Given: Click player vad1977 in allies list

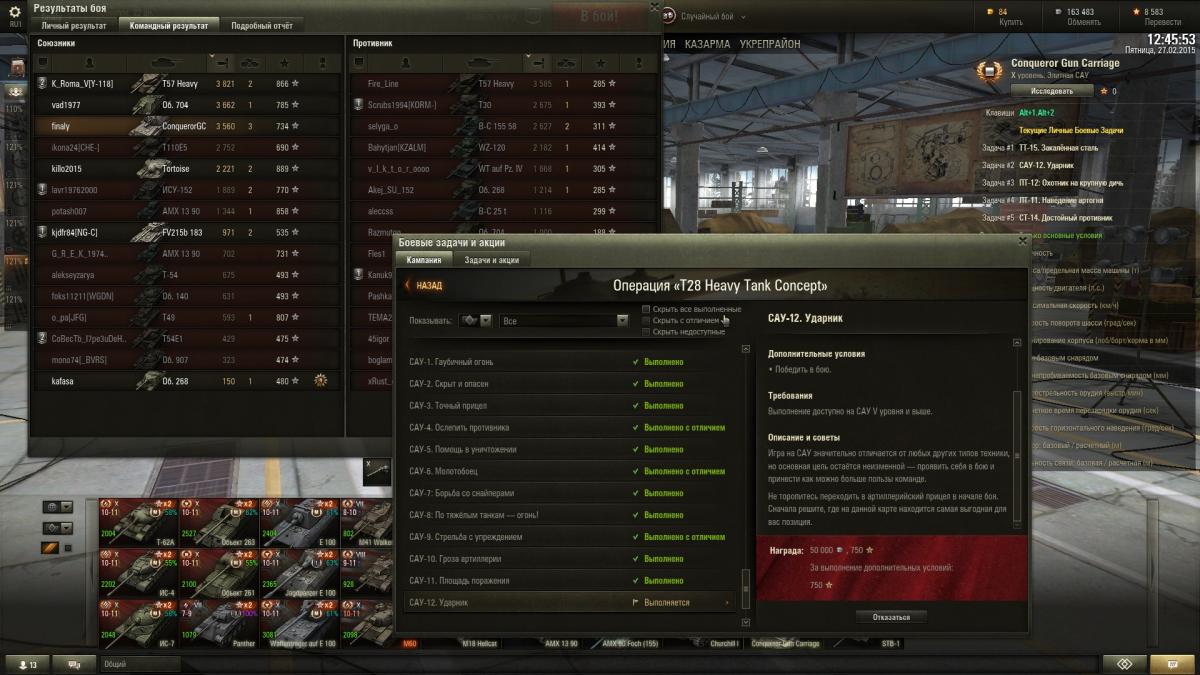Looking at the screenshot, I should 66,105.
